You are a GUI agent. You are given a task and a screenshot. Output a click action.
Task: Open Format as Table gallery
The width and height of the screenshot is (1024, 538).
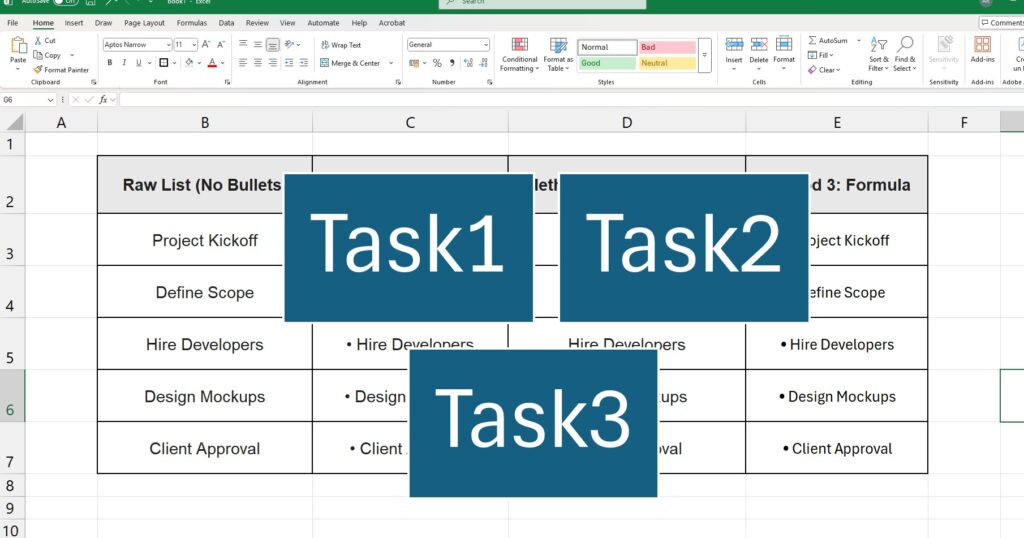[558, 55]
